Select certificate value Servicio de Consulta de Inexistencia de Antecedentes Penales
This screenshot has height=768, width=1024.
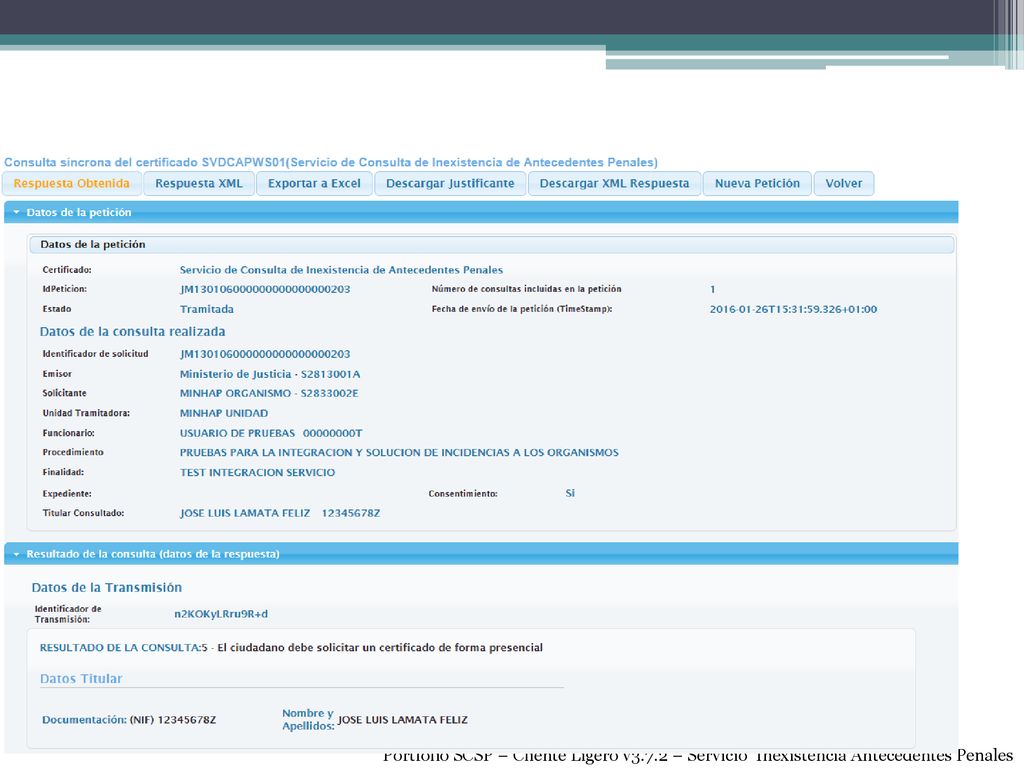pos(341,270)
